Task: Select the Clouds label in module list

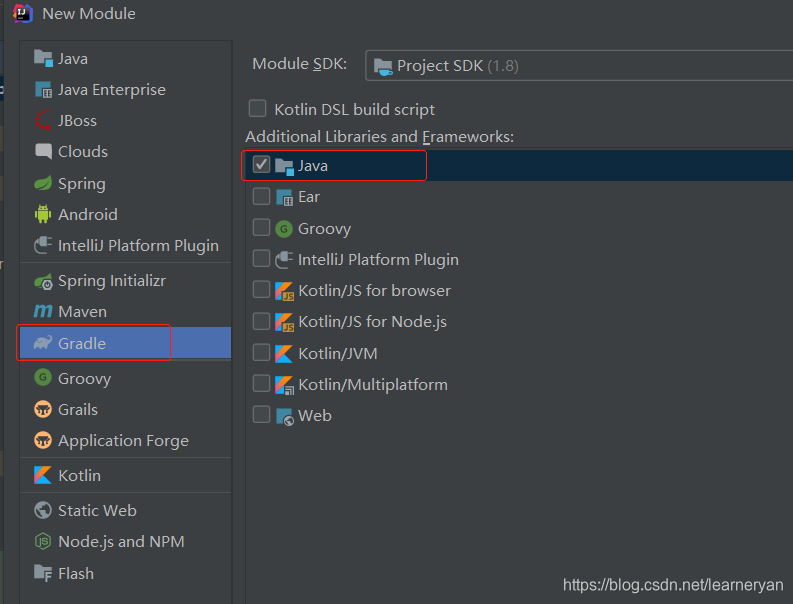Action: click(x=83, y=152)
